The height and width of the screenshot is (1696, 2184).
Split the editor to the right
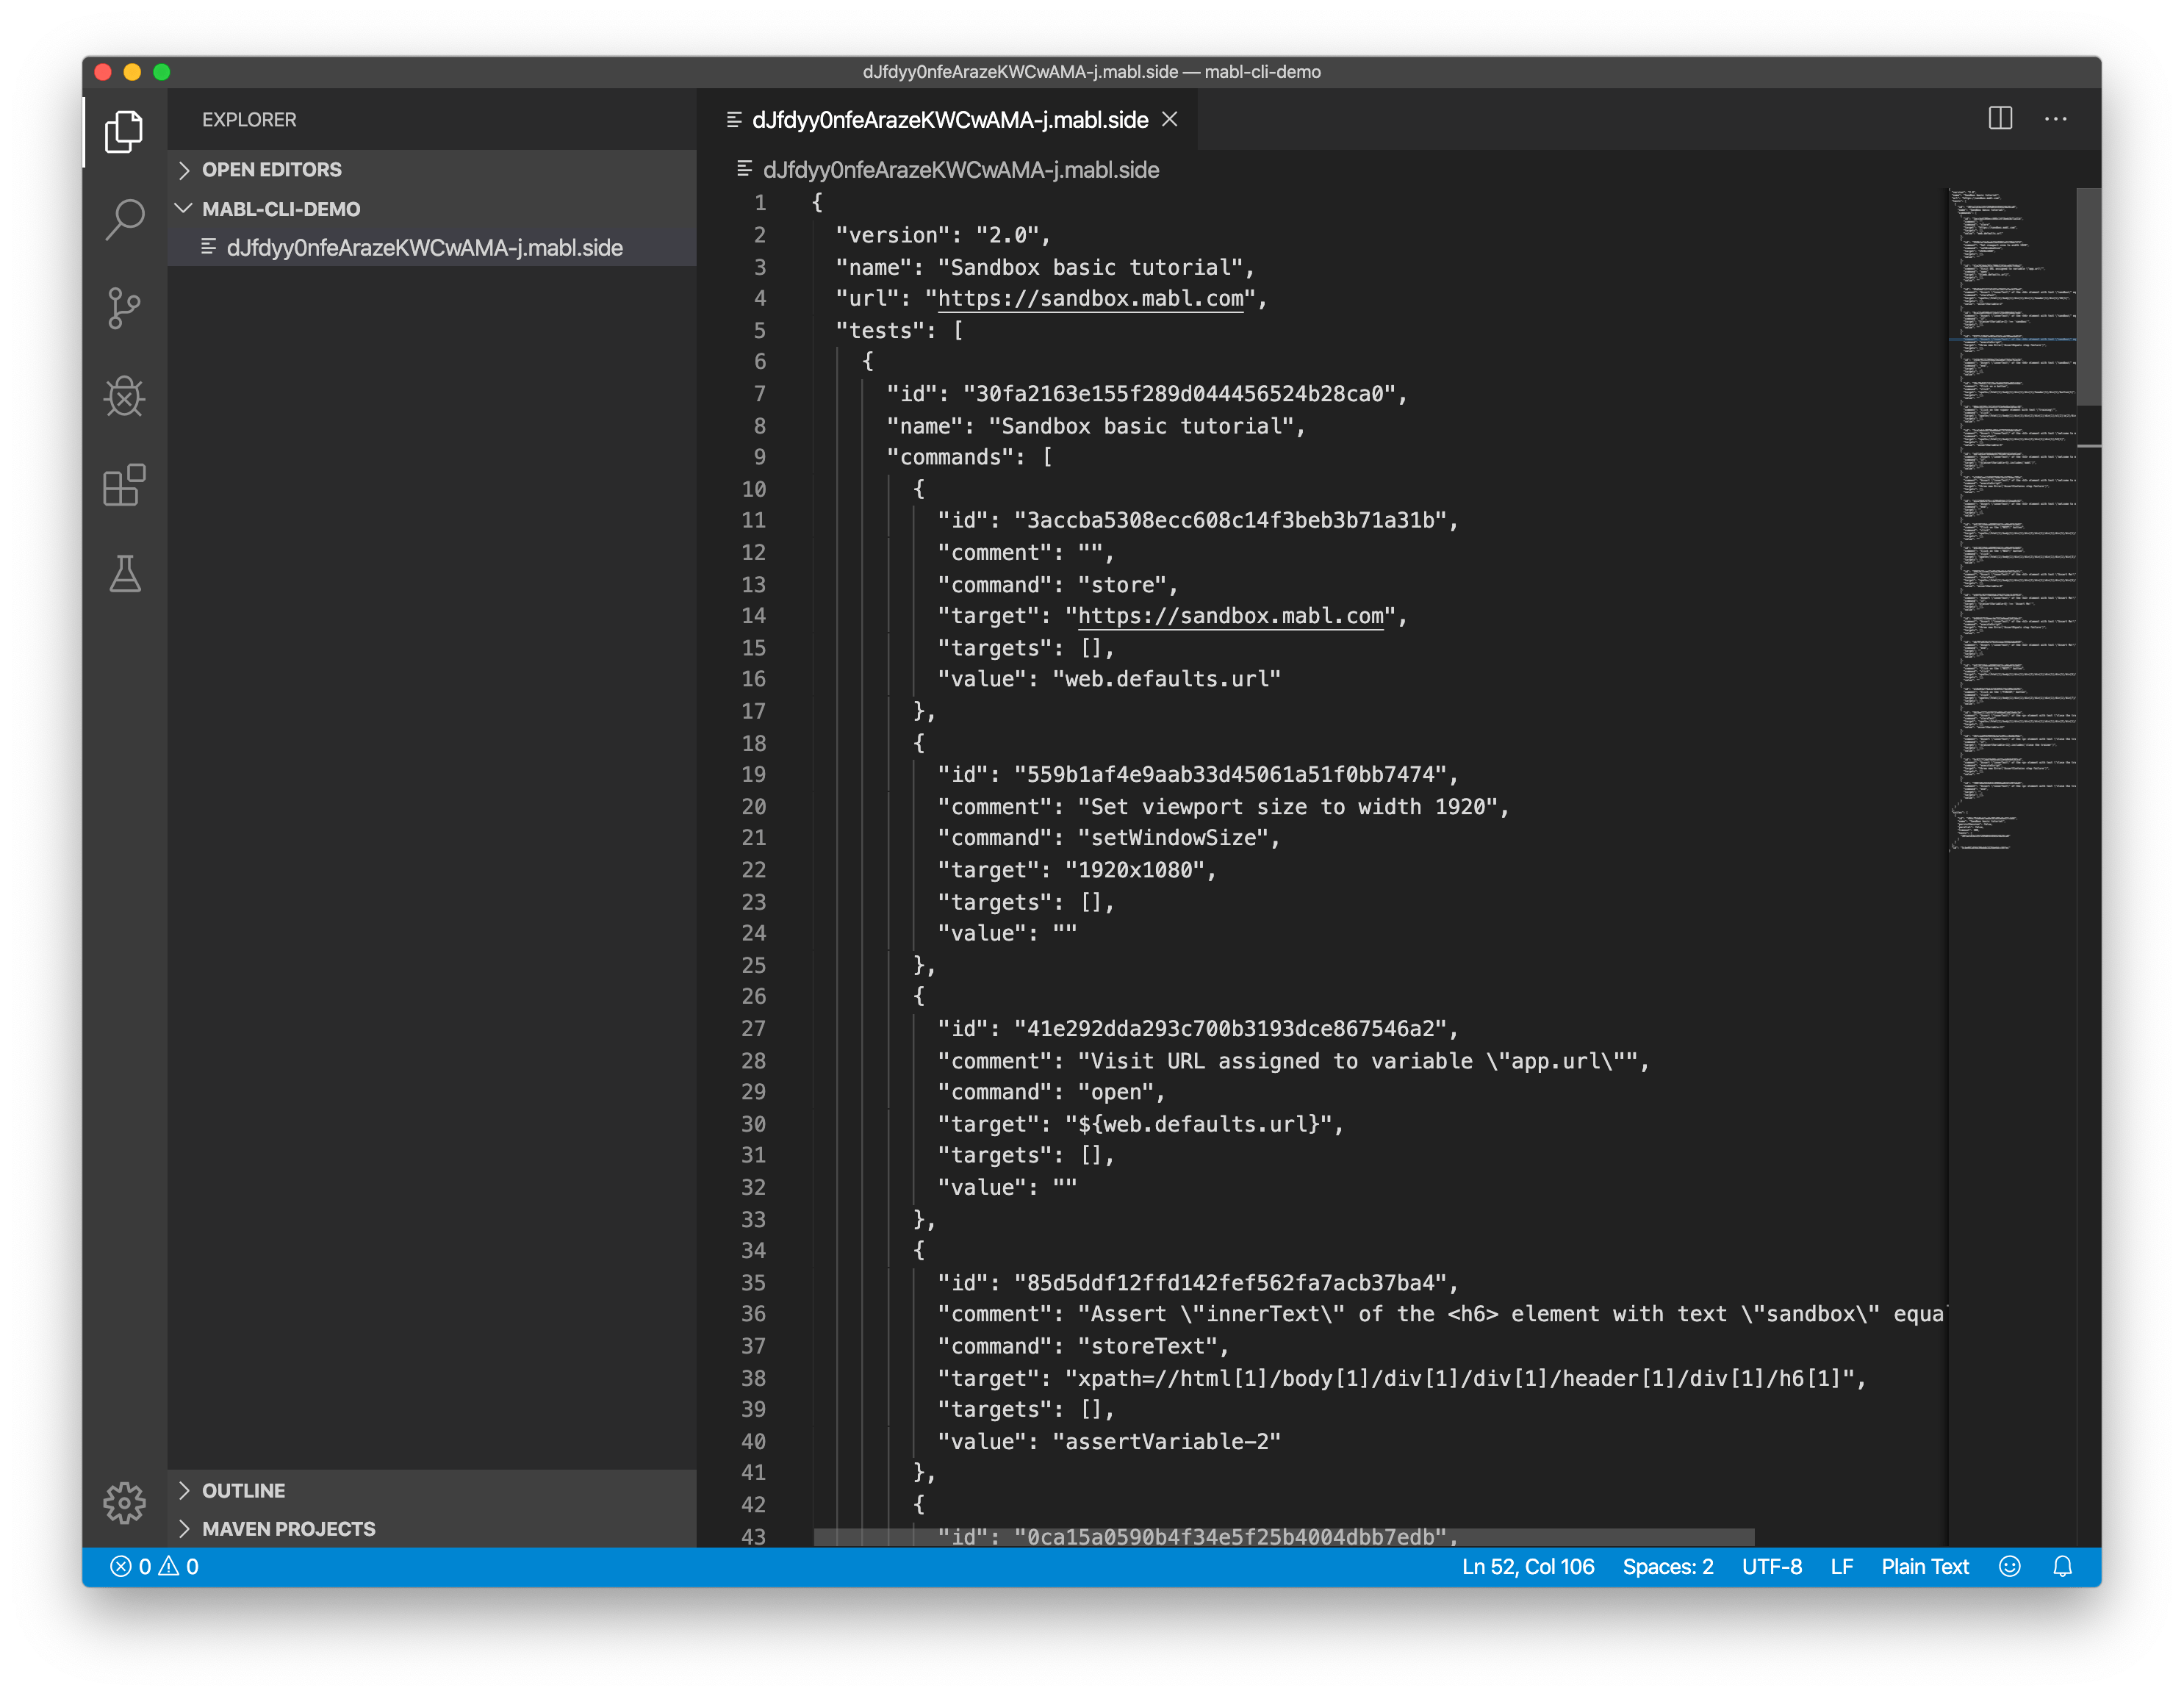point(2000,119)
